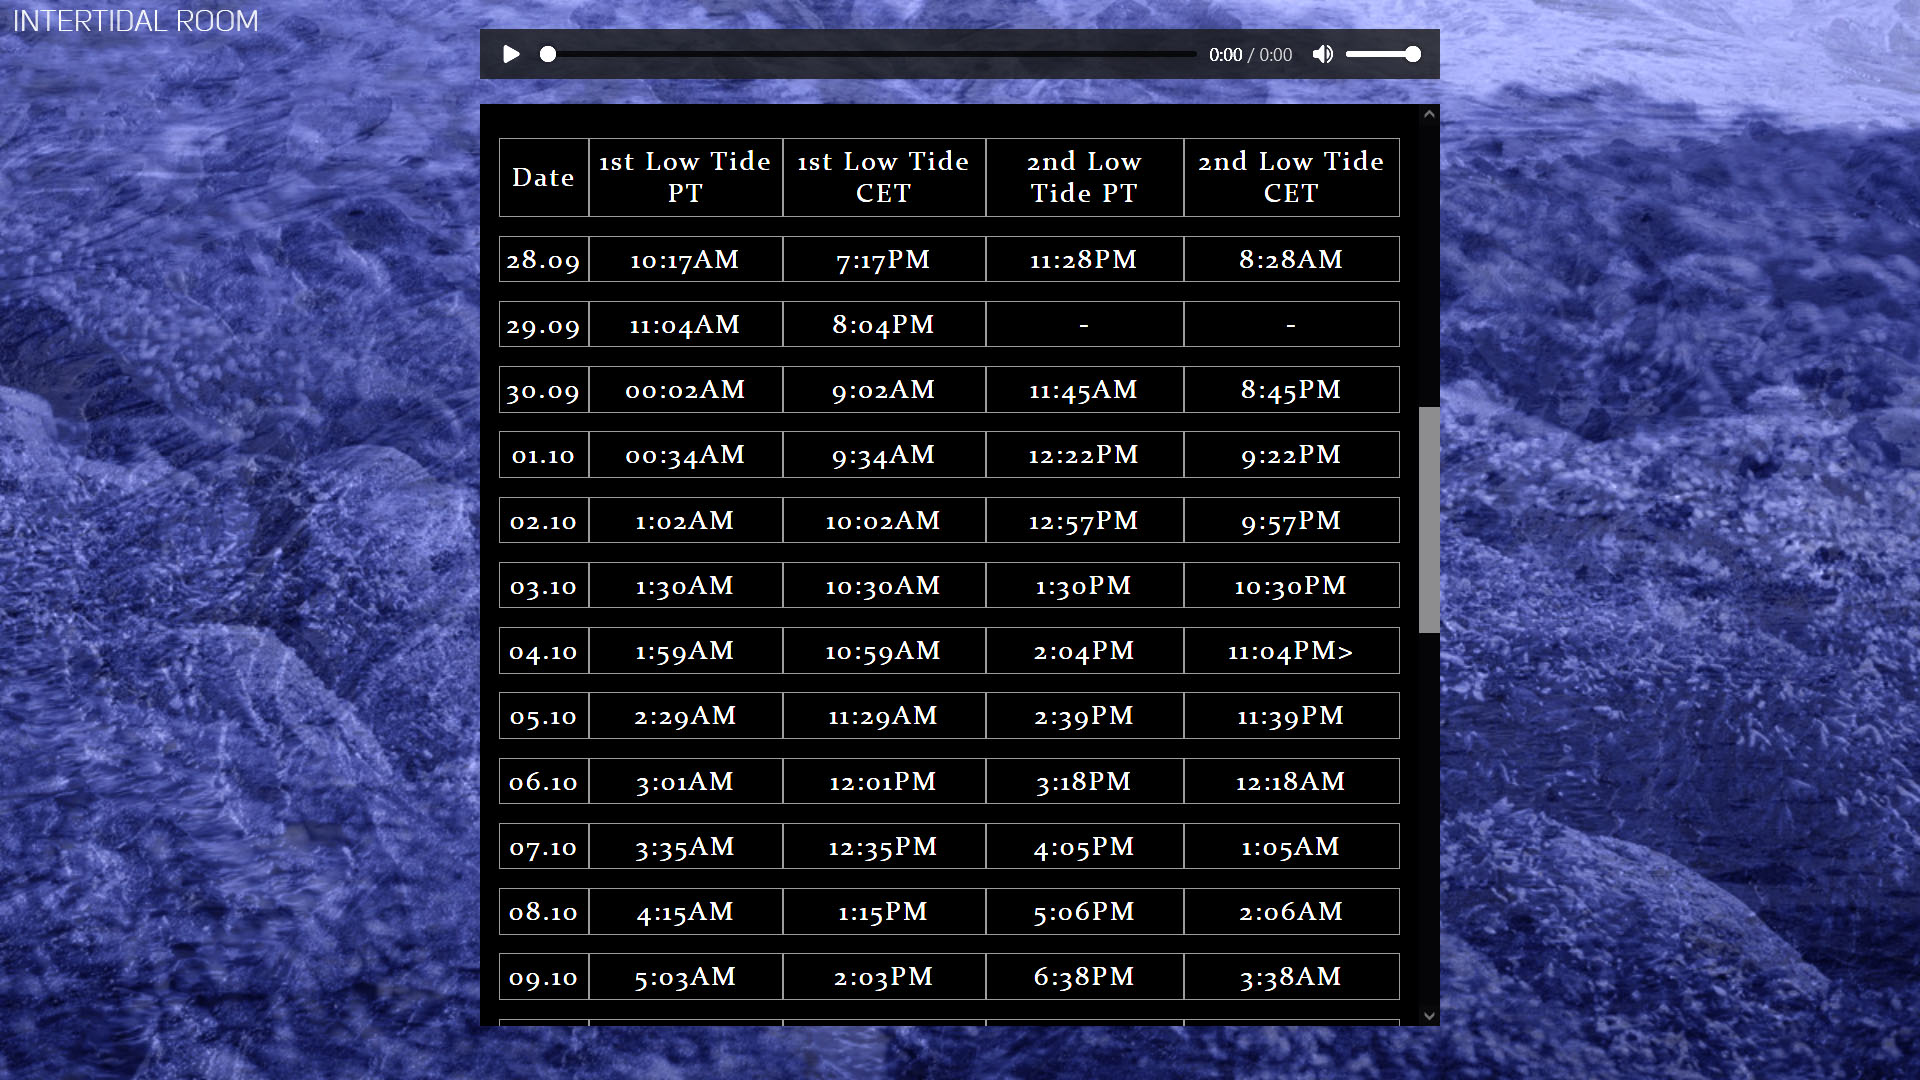Mute the audio with speaker icon
Screen dimensions: 1920x1080
click(x=1322, y=54)
